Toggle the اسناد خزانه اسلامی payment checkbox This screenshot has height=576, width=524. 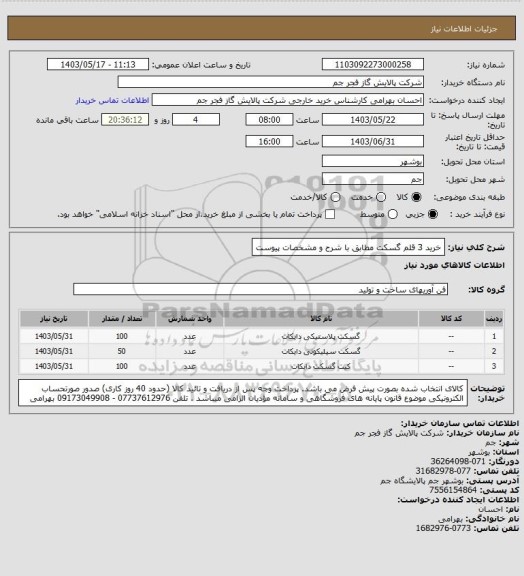(x=330, y=214)
